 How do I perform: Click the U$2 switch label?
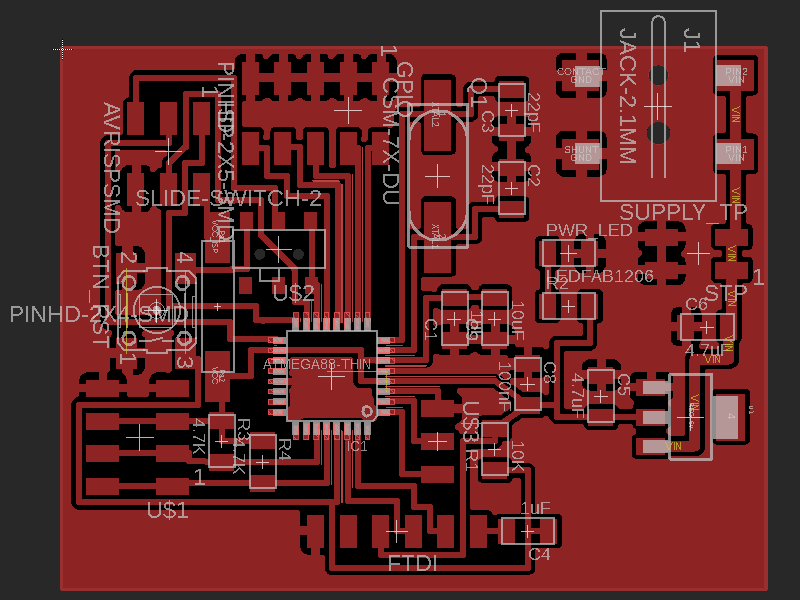tap(293, 293)
